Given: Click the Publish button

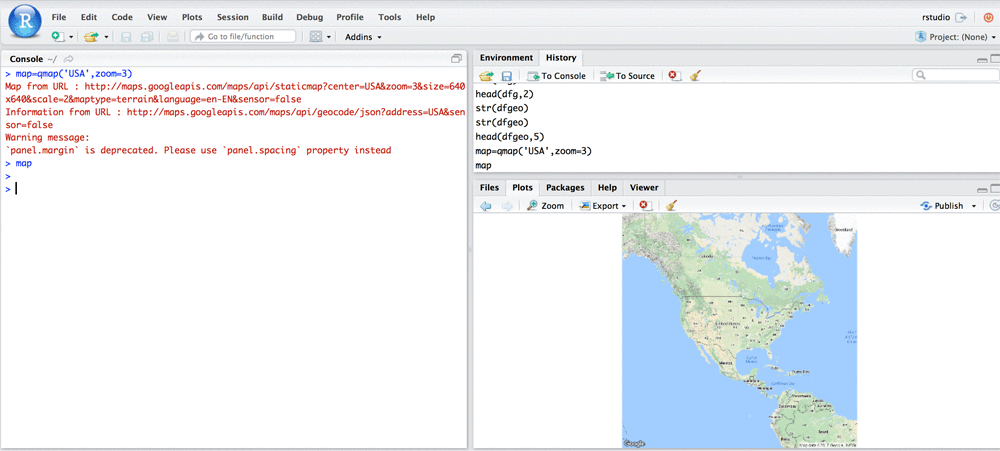Looking at the screenshot, I should (x=942, y=205).
